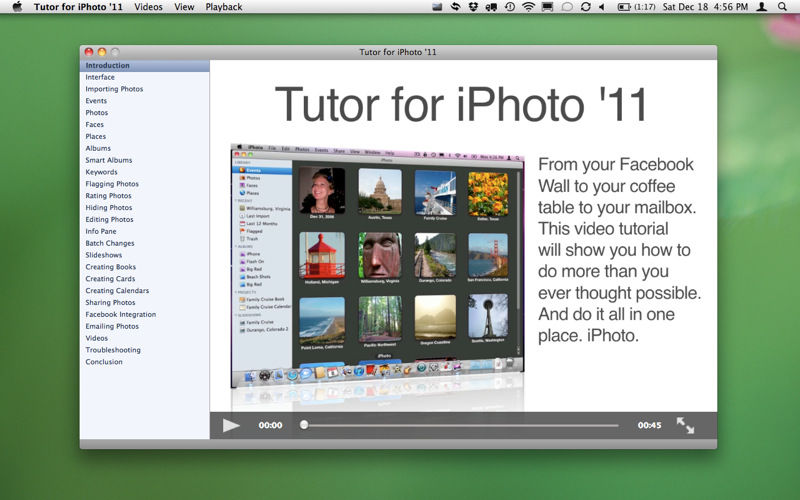Click the 00:45 duration label
Image resolution: width=800 pixels, height=500 pixels.
pos(649,425)
